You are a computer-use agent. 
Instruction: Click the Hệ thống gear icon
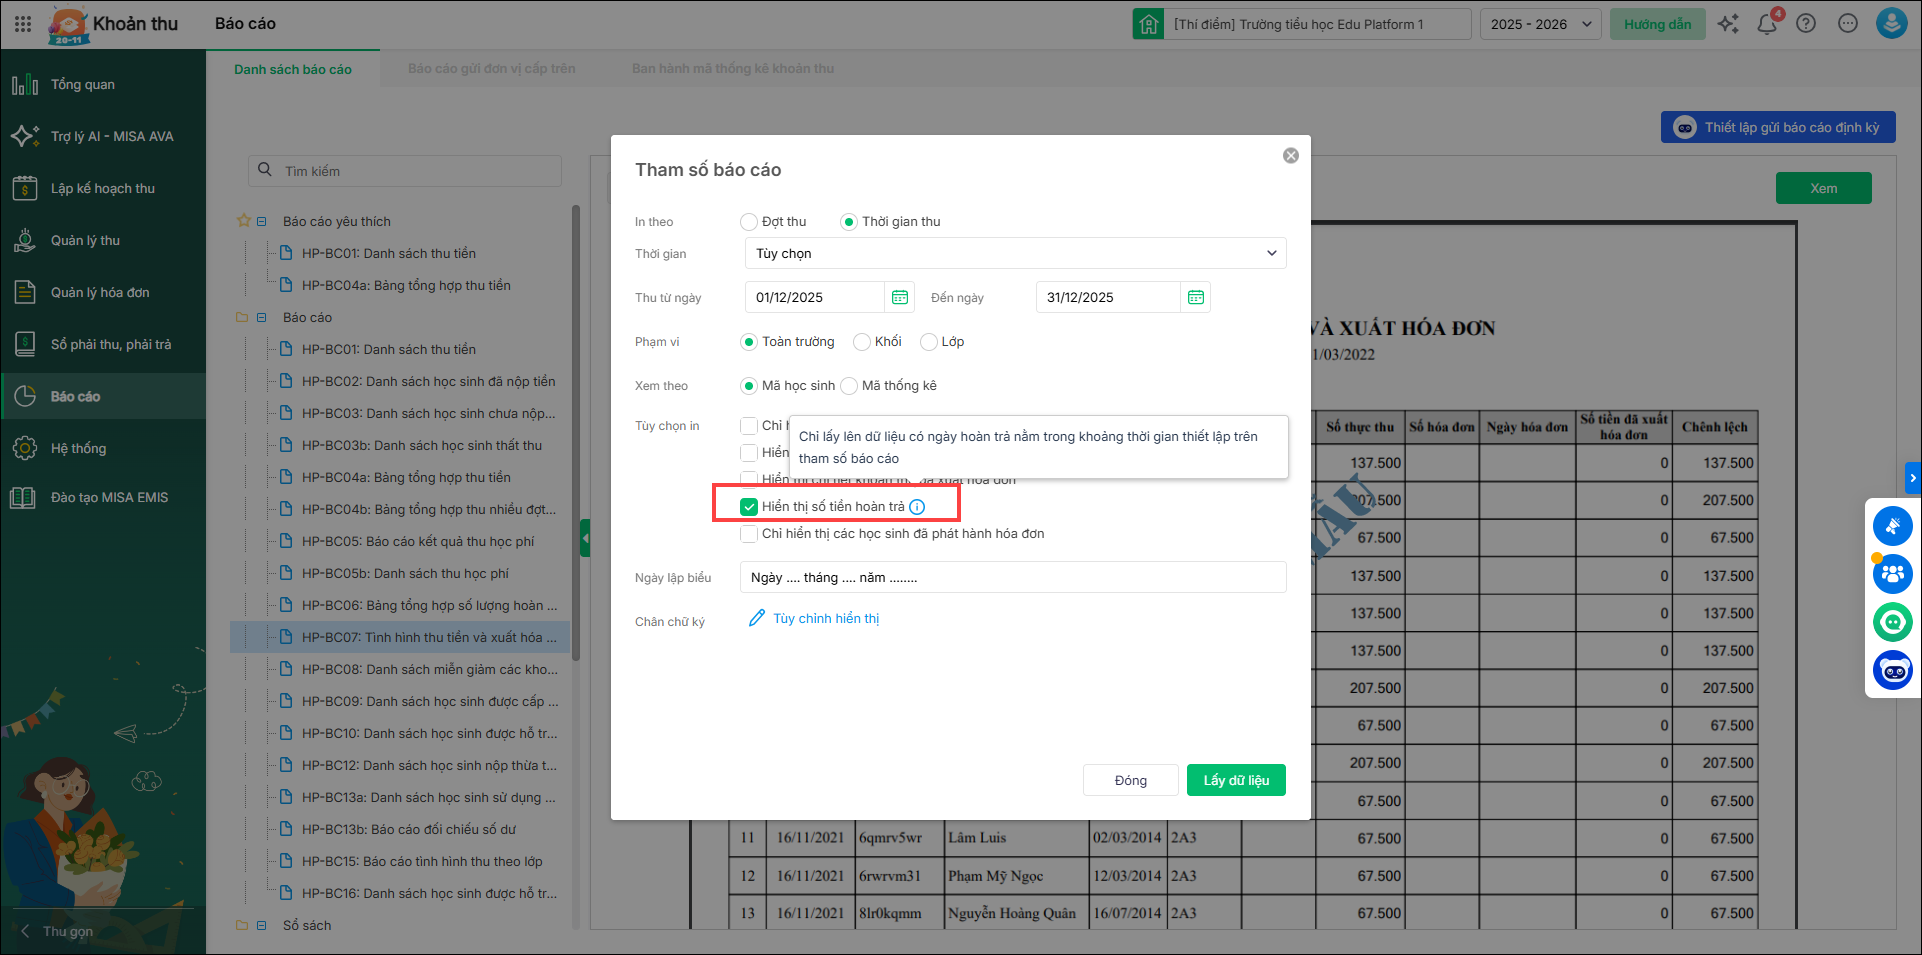tap(25, 449)
